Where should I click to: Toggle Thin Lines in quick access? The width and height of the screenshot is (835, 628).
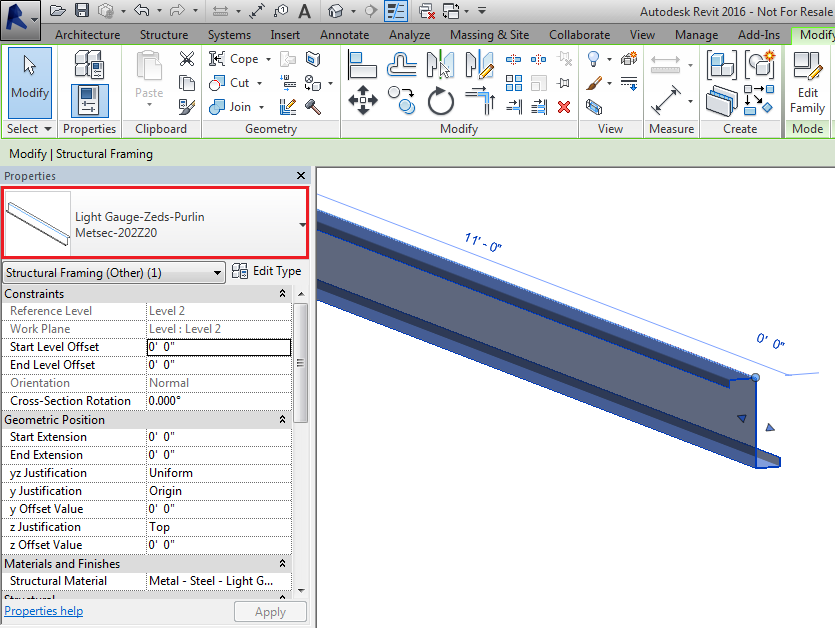point(396,11)
